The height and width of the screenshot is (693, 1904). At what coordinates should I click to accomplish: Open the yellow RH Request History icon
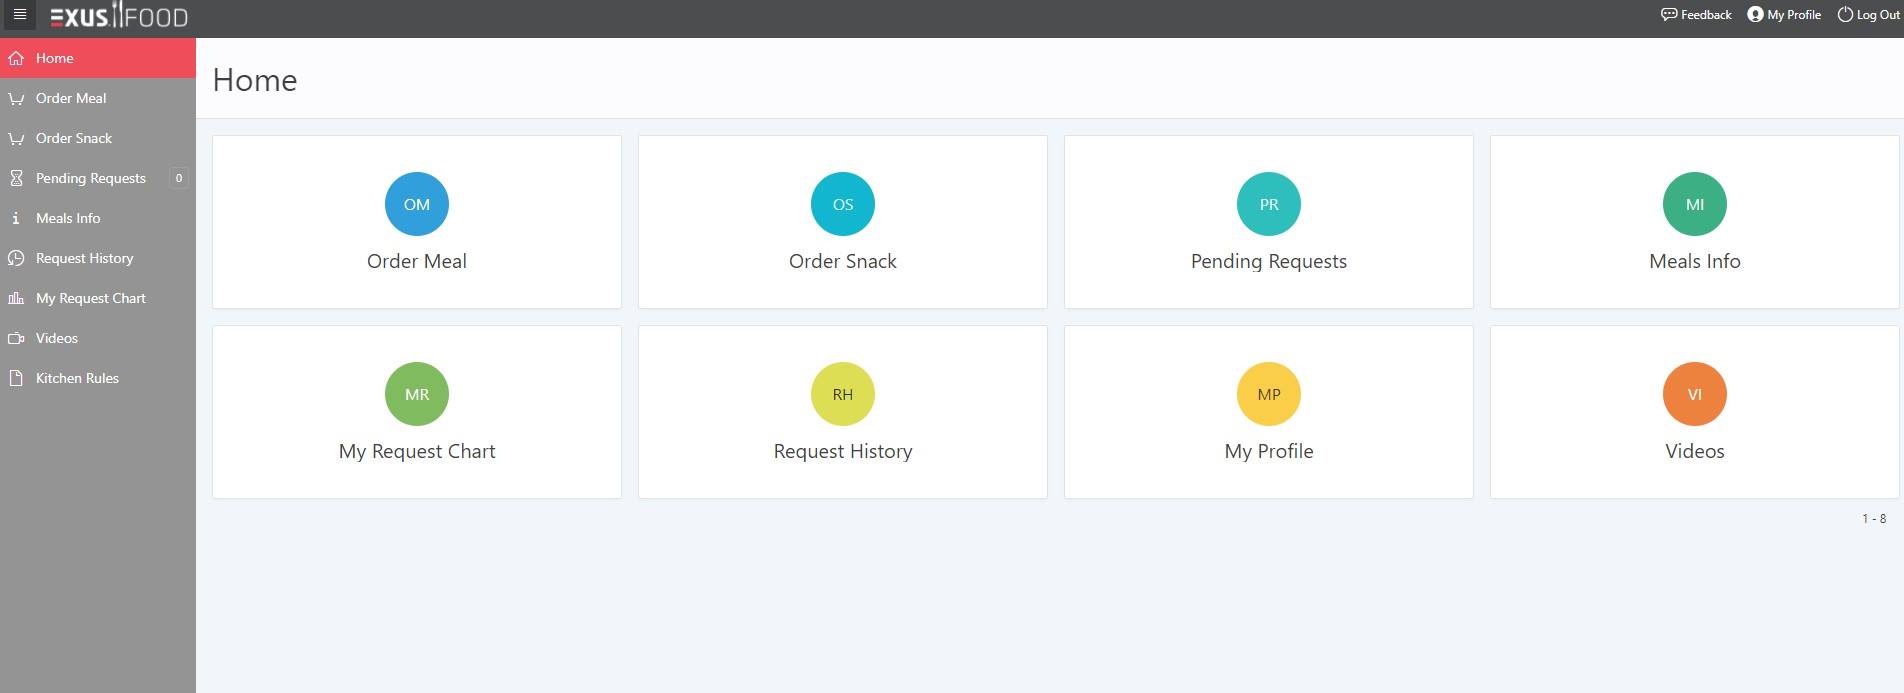coord(843,394)
